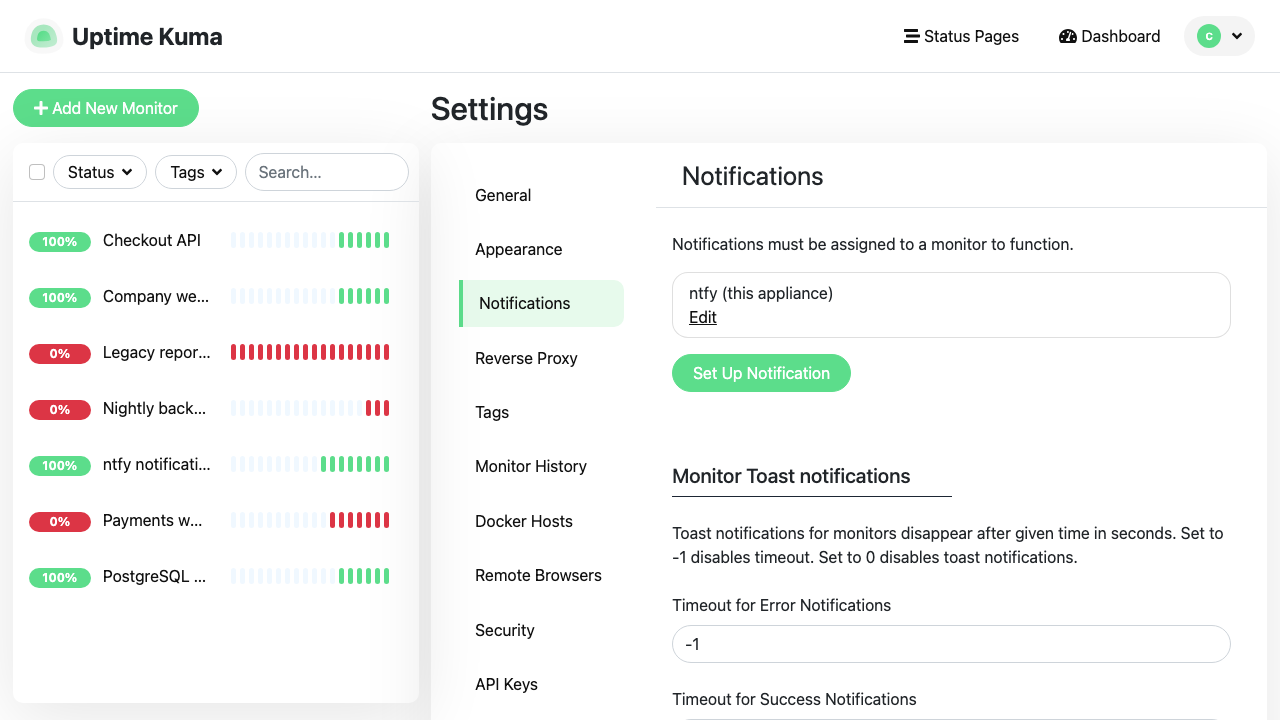Click Checkout API 100% uptime badge

tap(60, 241)
